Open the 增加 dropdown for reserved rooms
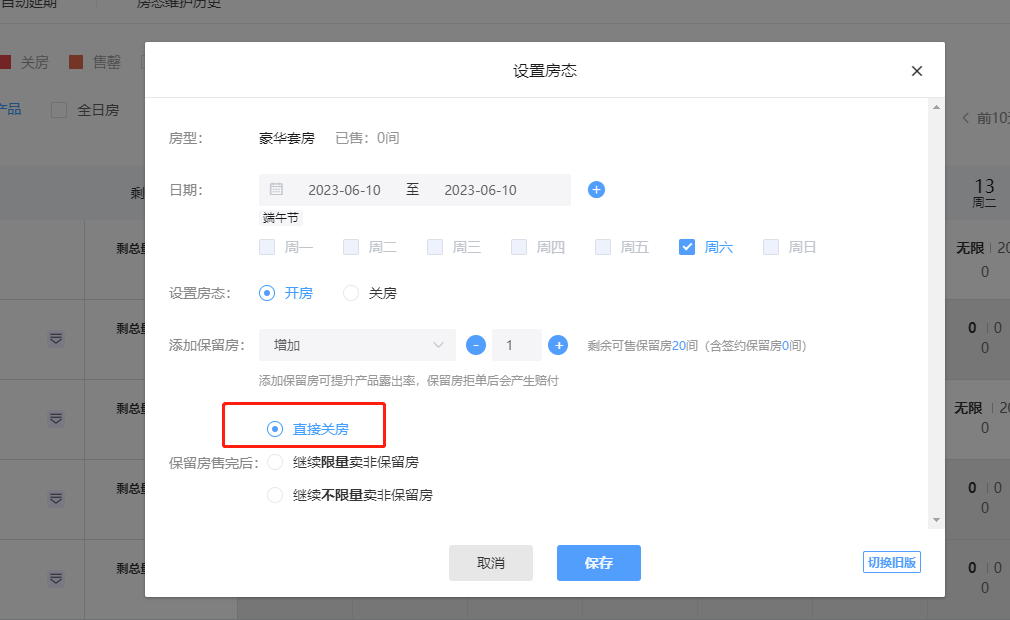This screenshot has width=1010, height=620. (357, 345)
